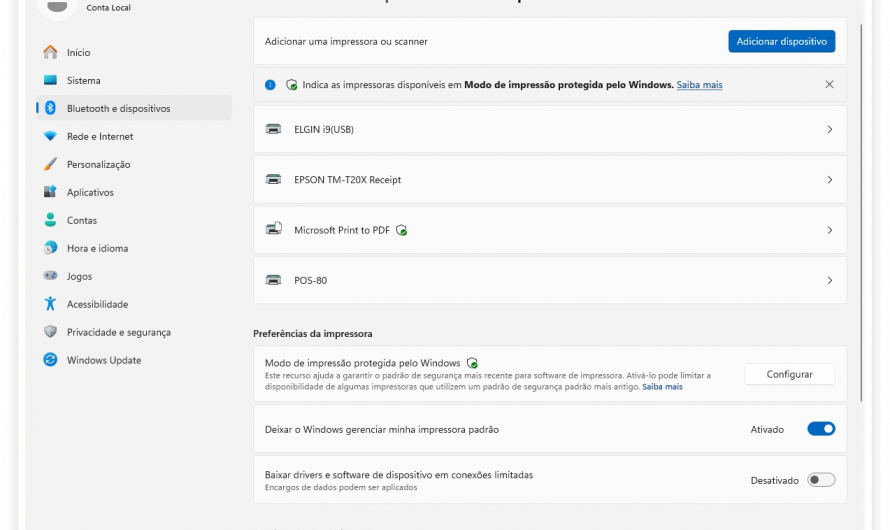
Task: Select the ELGIN i9(USB) printer name
Action: (x=324, y=129)
